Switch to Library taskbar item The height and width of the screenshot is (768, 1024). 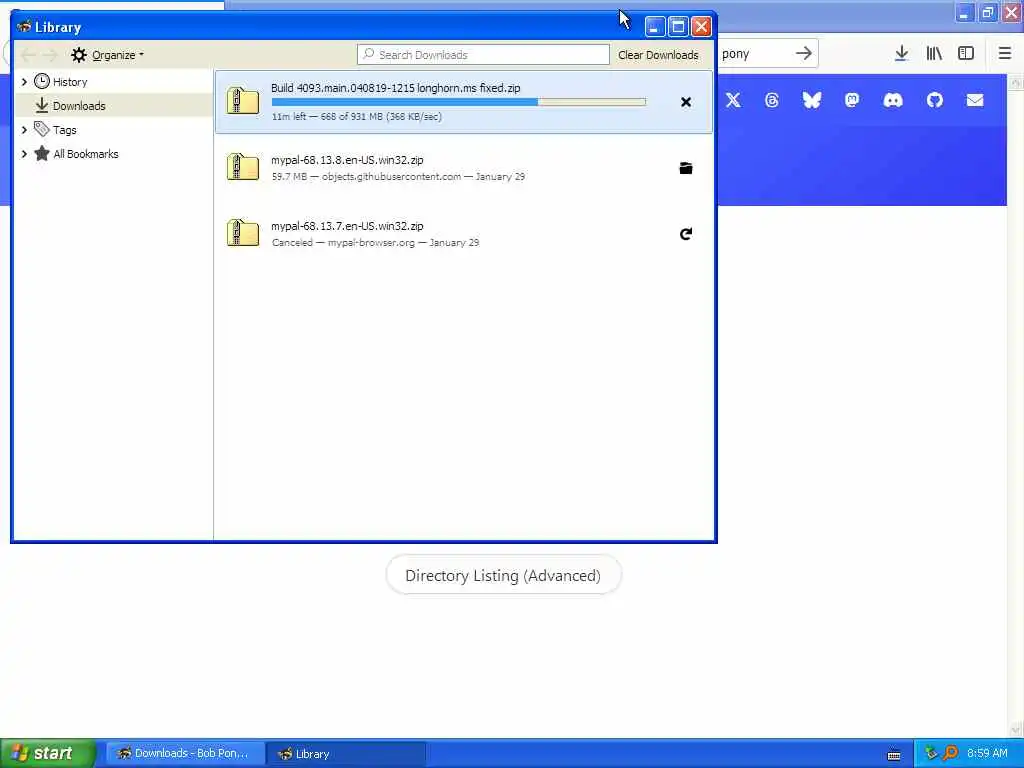[346, 754]
